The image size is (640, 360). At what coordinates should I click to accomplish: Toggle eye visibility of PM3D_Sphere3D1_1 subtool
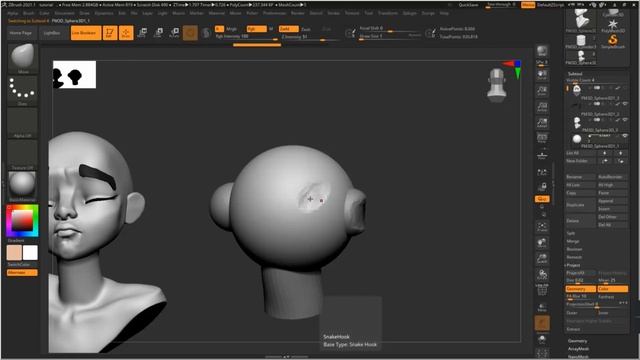(x=625, y=136)
